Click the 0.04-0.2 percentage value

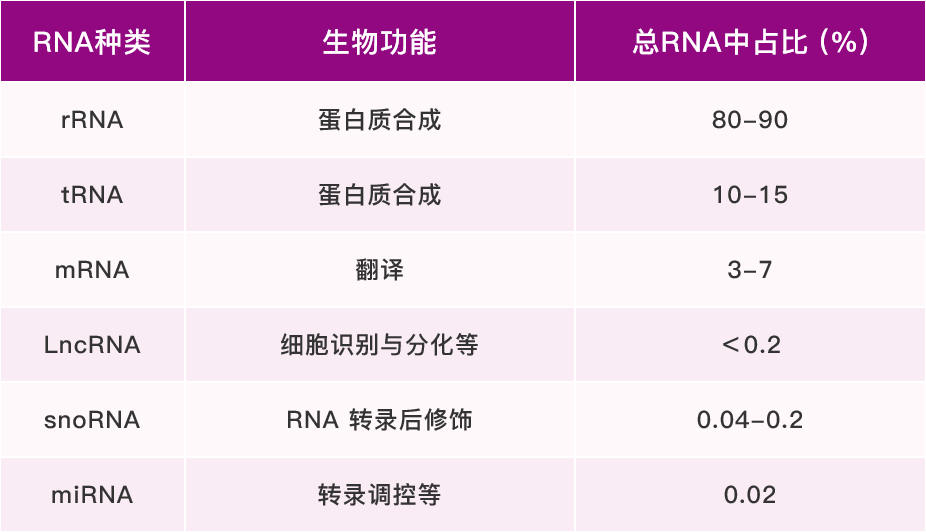click(x=750, y=420)
